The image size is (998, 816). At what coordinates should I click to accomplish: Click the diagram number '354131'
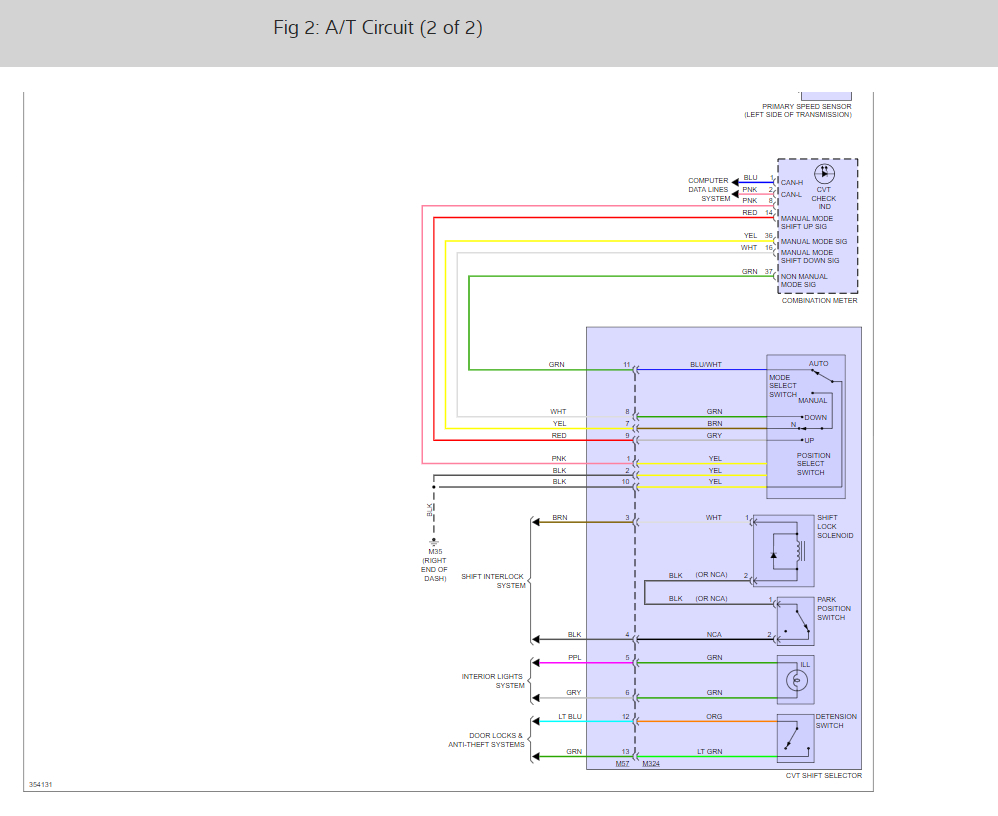[x=41, y=784]
